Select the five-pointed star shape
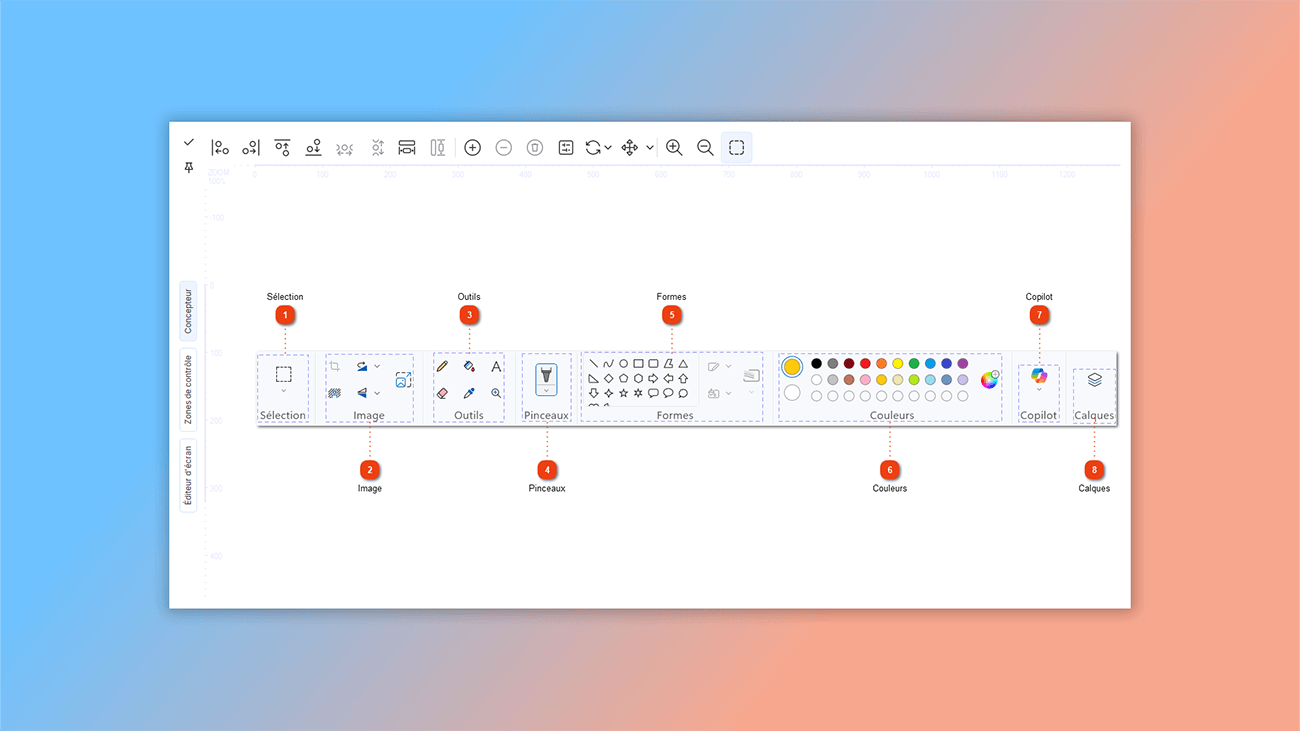The image size is (1300, 731). [624, 393]
